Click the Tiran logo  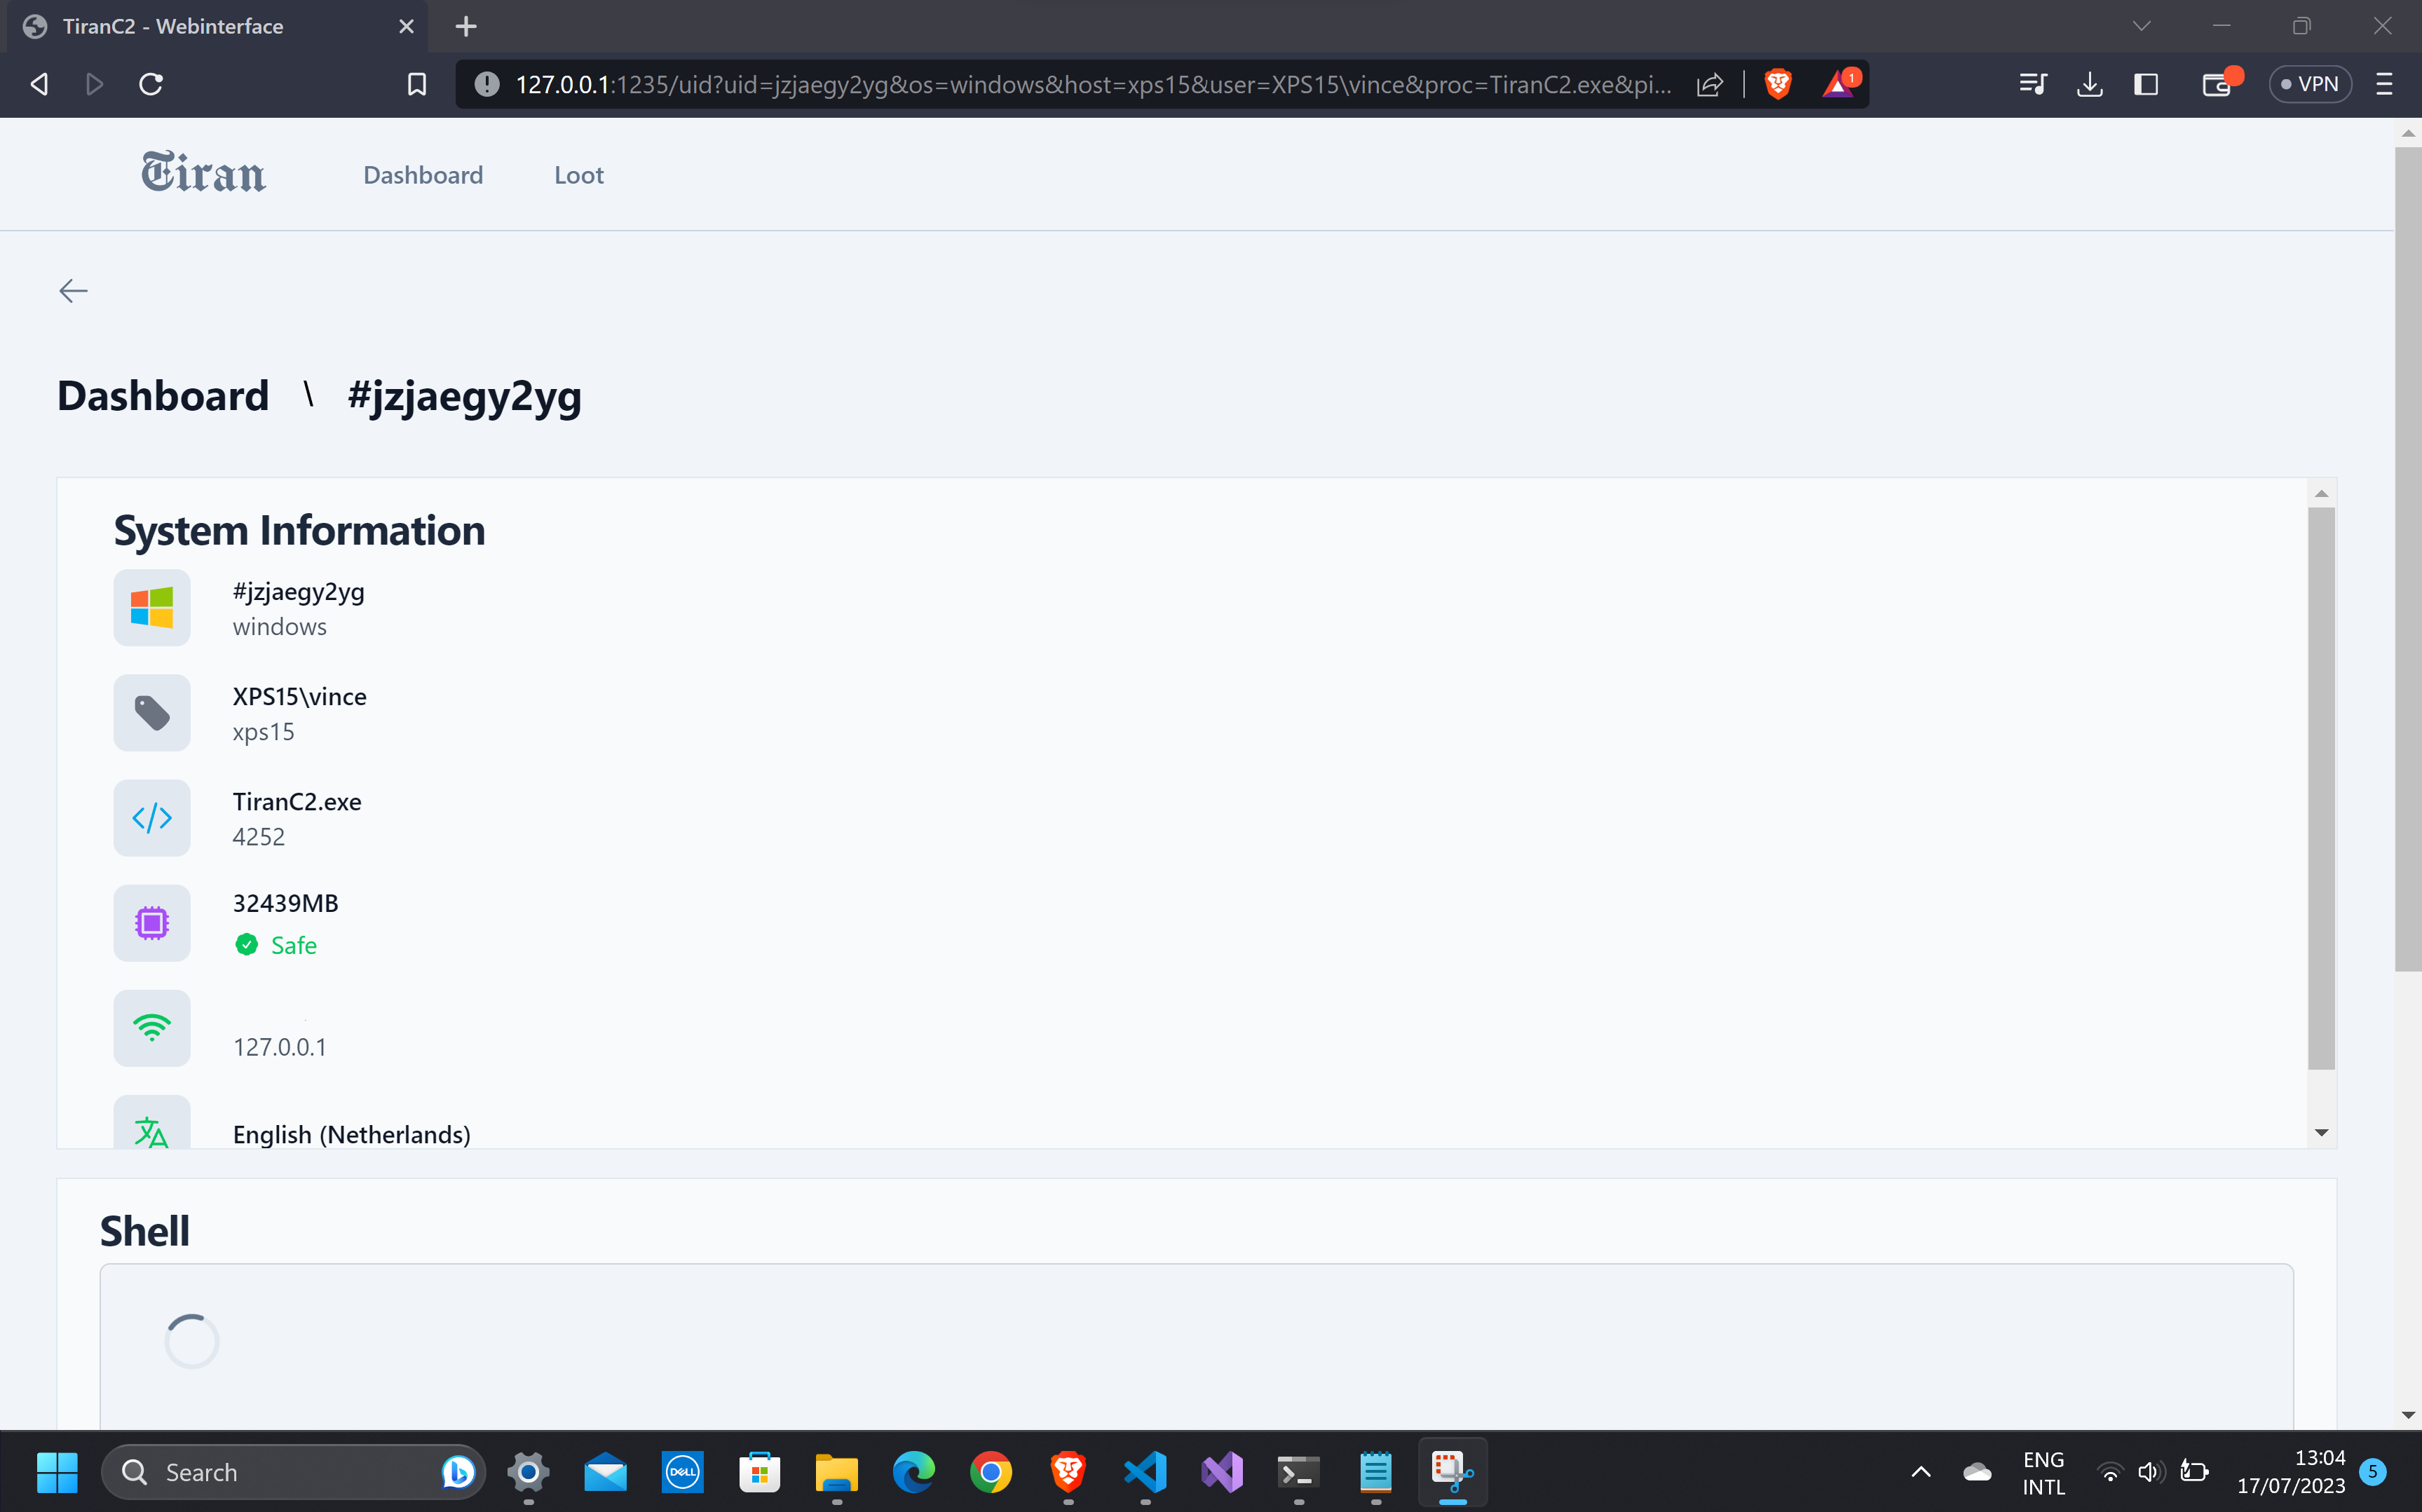(204, 173)
